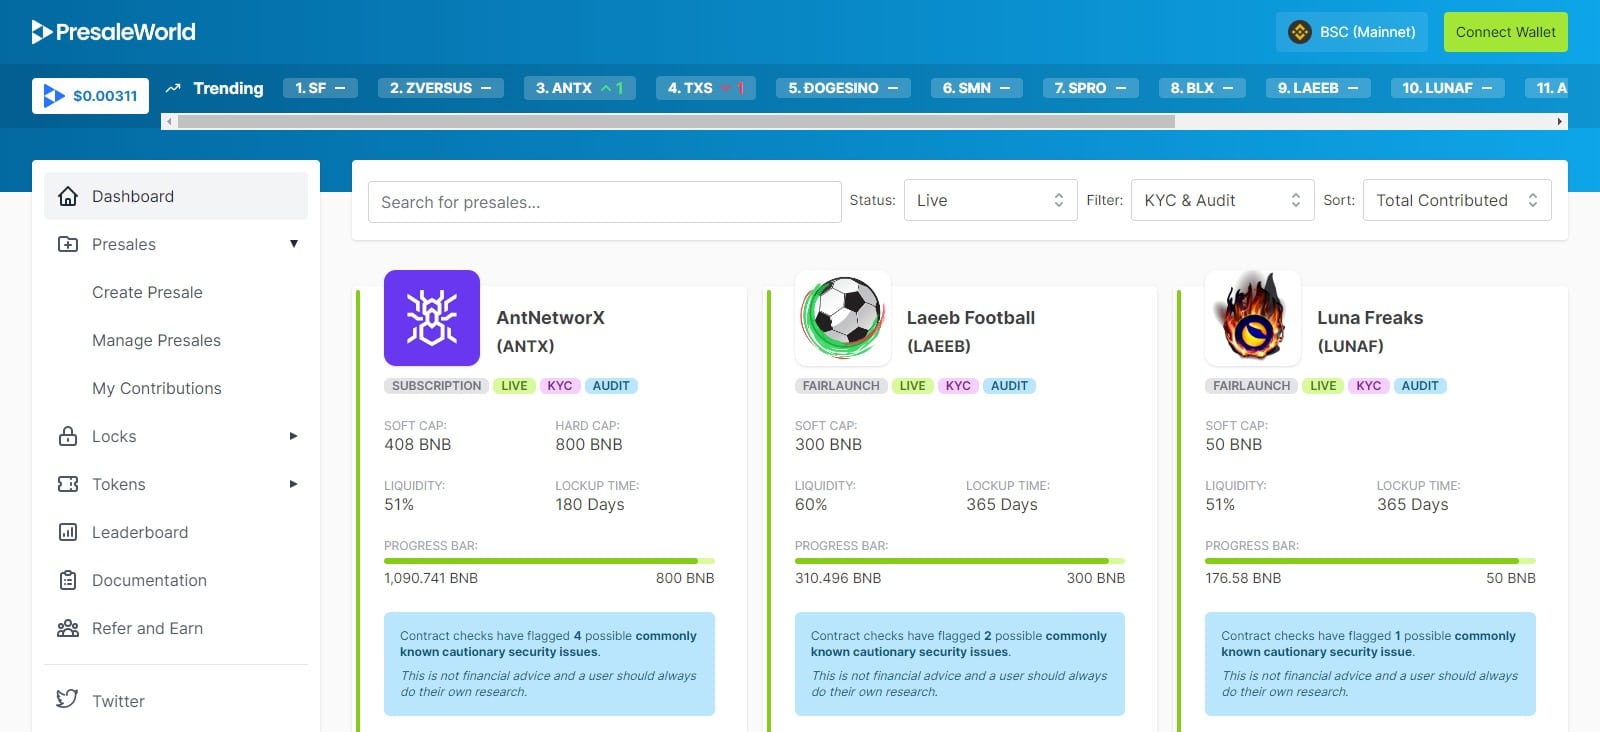Click the Connect Wallet button
This screenshot has width=1600, height=732.
tap(1505, 32)
